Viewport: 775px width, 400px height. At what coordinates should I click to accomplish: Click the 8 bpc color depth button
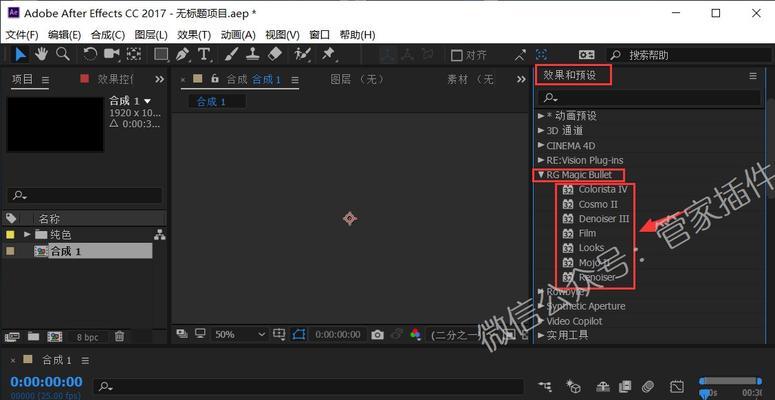point(87,337)
